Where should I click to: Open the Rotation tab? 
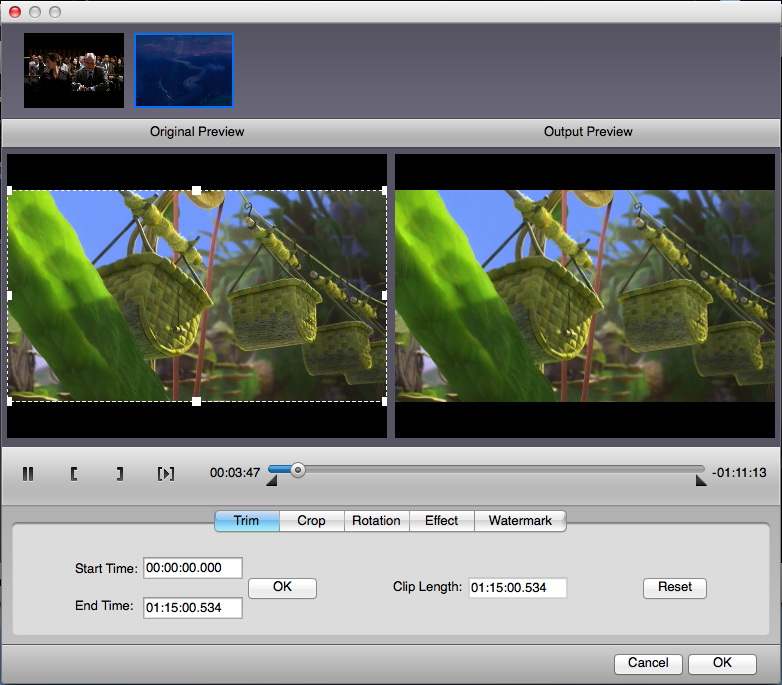click(377, 521)
